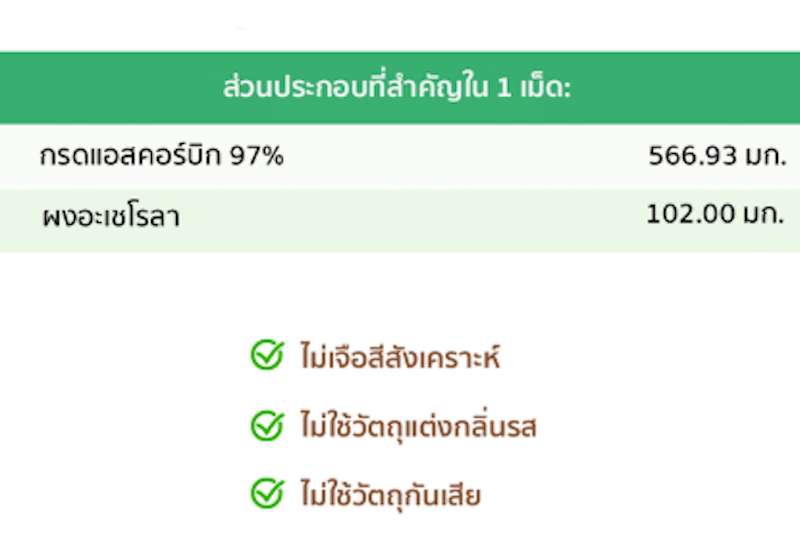Click the header title ส่วนประกอบที่สำคัญใน 1 เม็ด
The width and height of the screenshot is (800, 557).
pyautogui.click(x=396, y=87)
